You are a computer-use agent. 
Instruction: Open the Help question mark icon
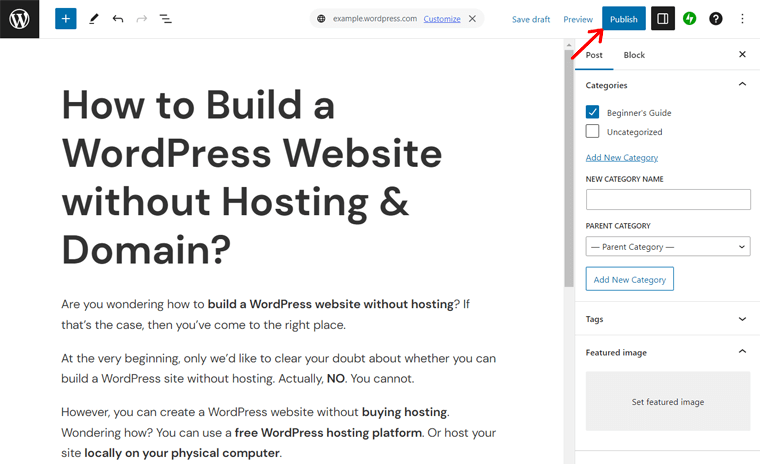(x=716, y=19)
